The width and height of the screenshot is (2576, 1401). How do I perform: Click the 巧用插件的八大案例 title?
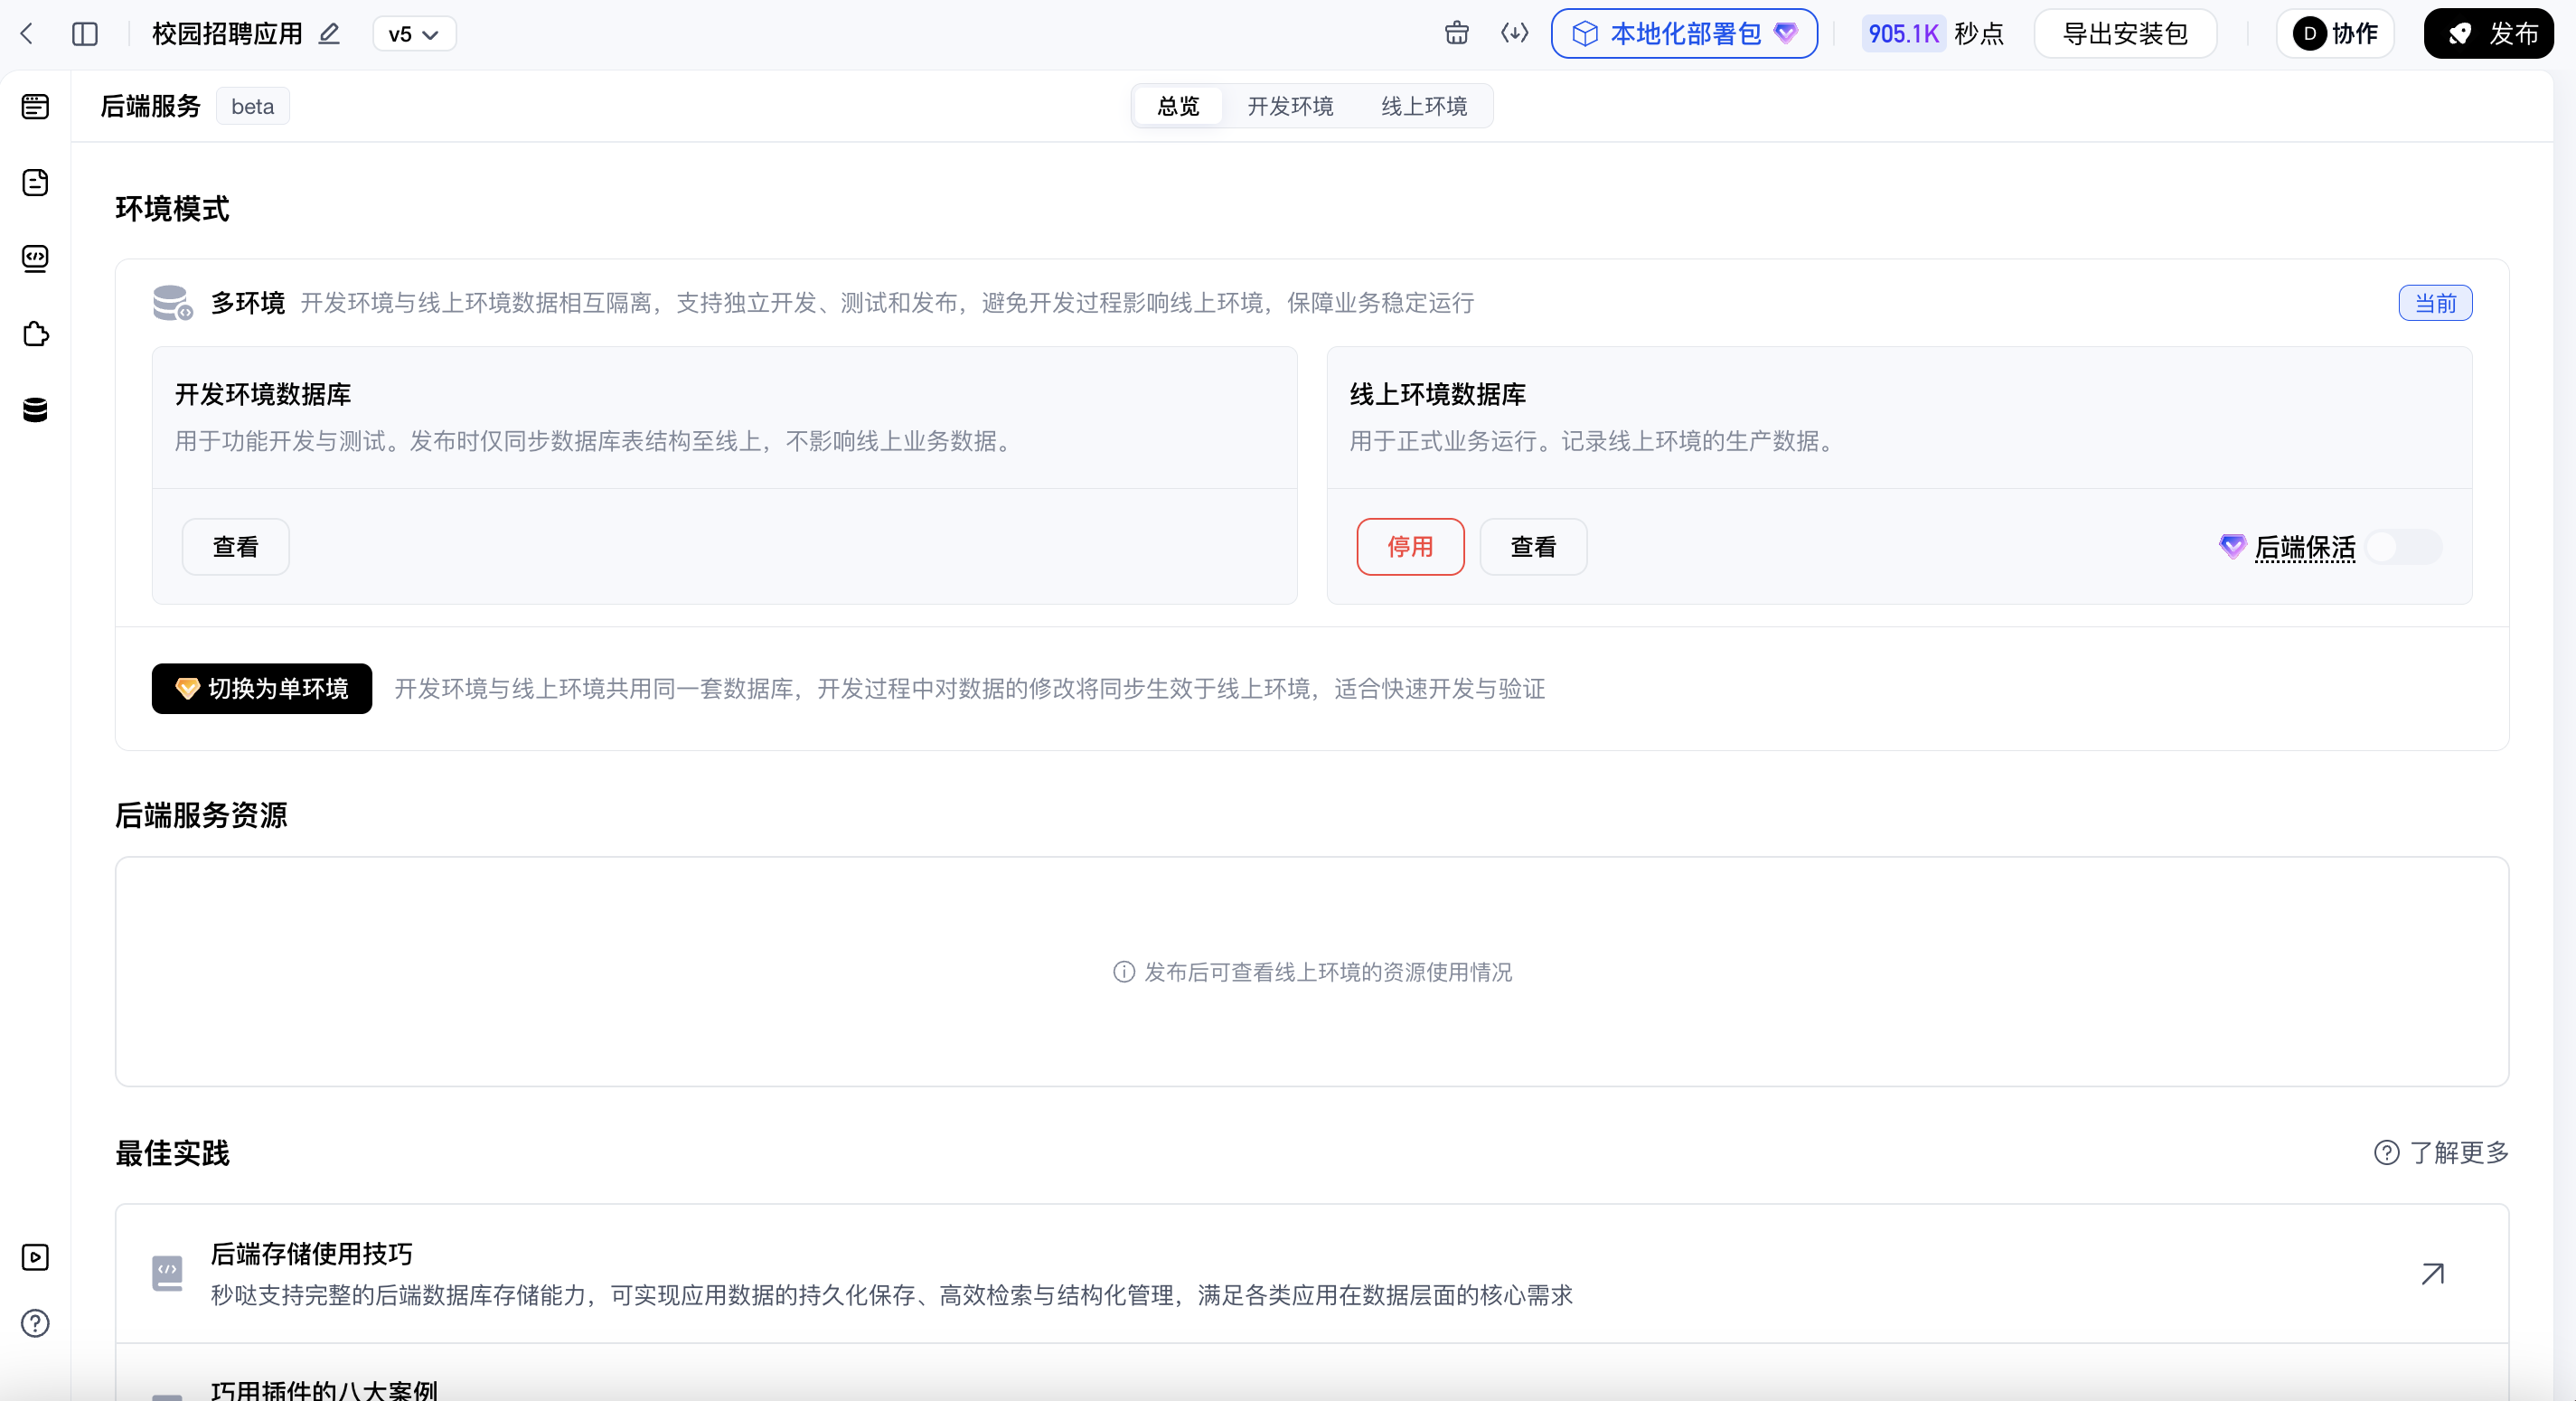[x=324, y=1390]
